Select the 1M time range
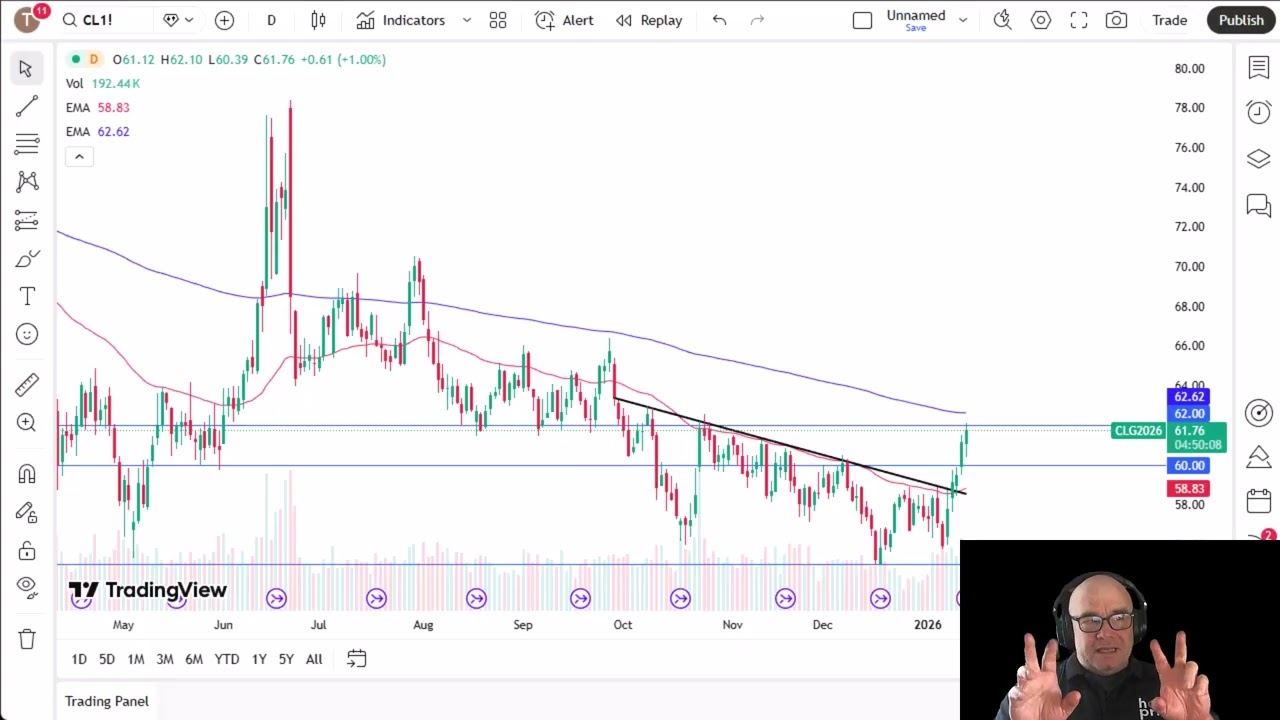 [x=136, y=659]
